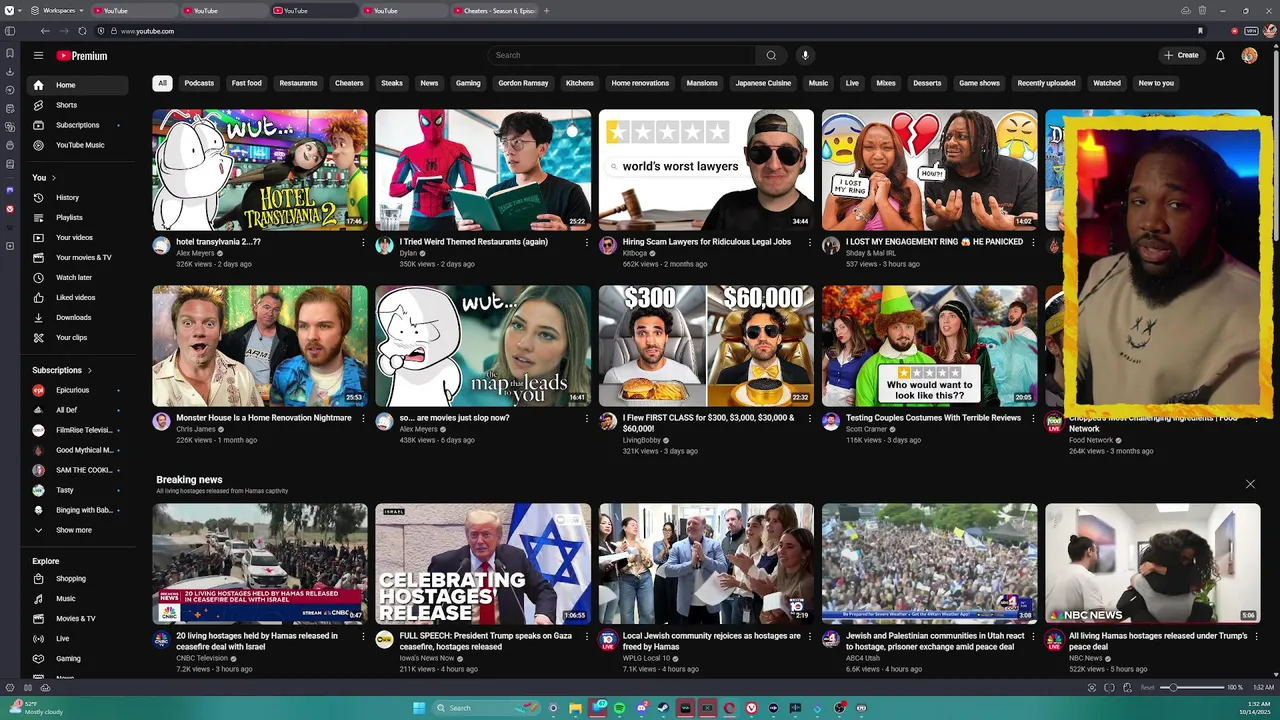Open Live under Explore
Viewport: 1280px width, 720px height.
[78, 638]
